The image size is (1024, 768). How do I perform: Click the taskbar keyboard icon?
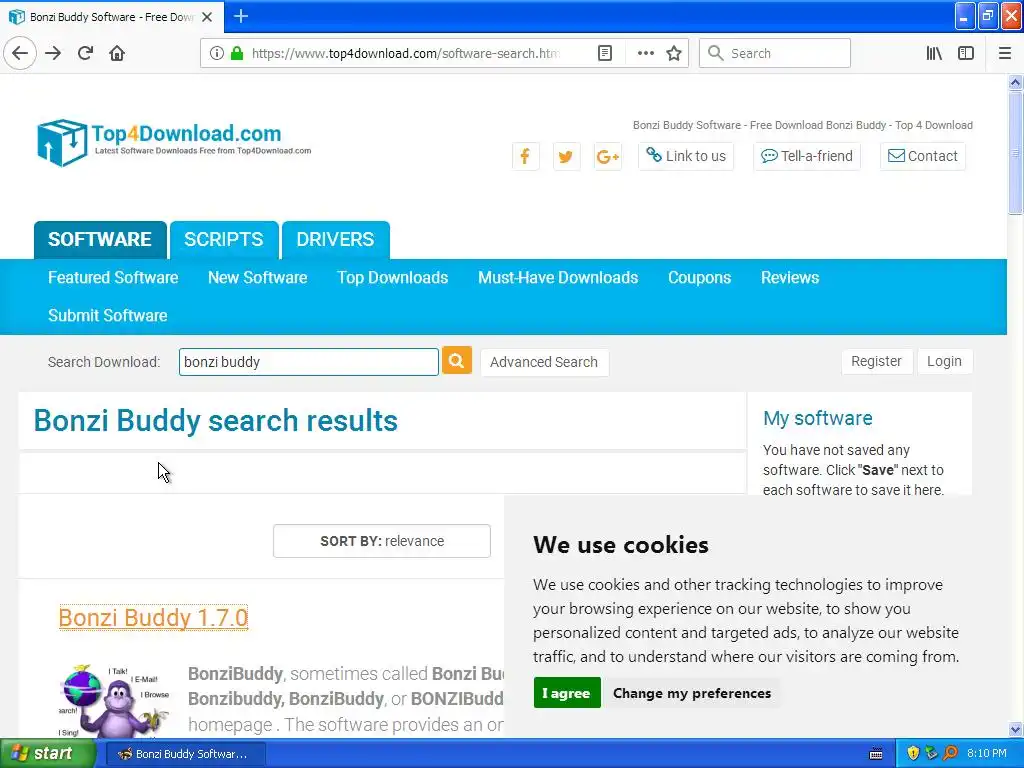point(876,754)
